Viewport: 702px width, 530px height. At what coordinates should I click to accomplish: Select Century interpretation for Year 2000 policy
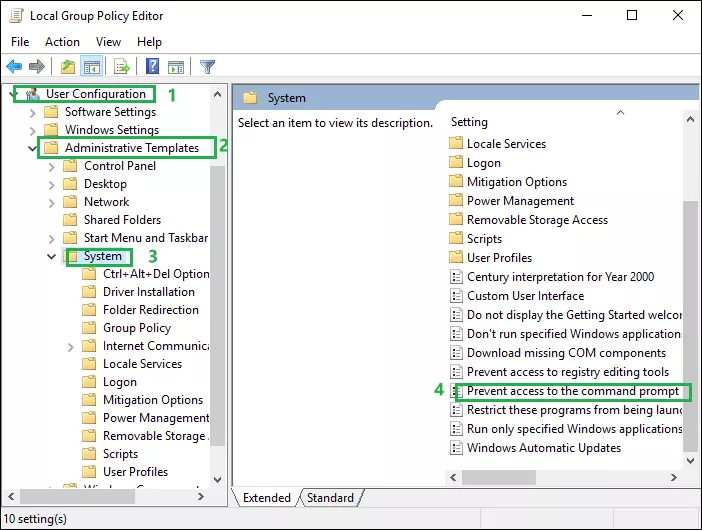point(560,277)
